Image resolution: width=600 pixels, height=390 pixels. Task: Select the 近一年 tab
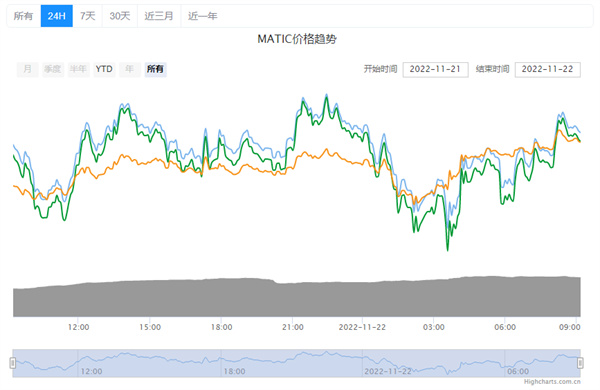pyautogui.click(x=202, y=16)
